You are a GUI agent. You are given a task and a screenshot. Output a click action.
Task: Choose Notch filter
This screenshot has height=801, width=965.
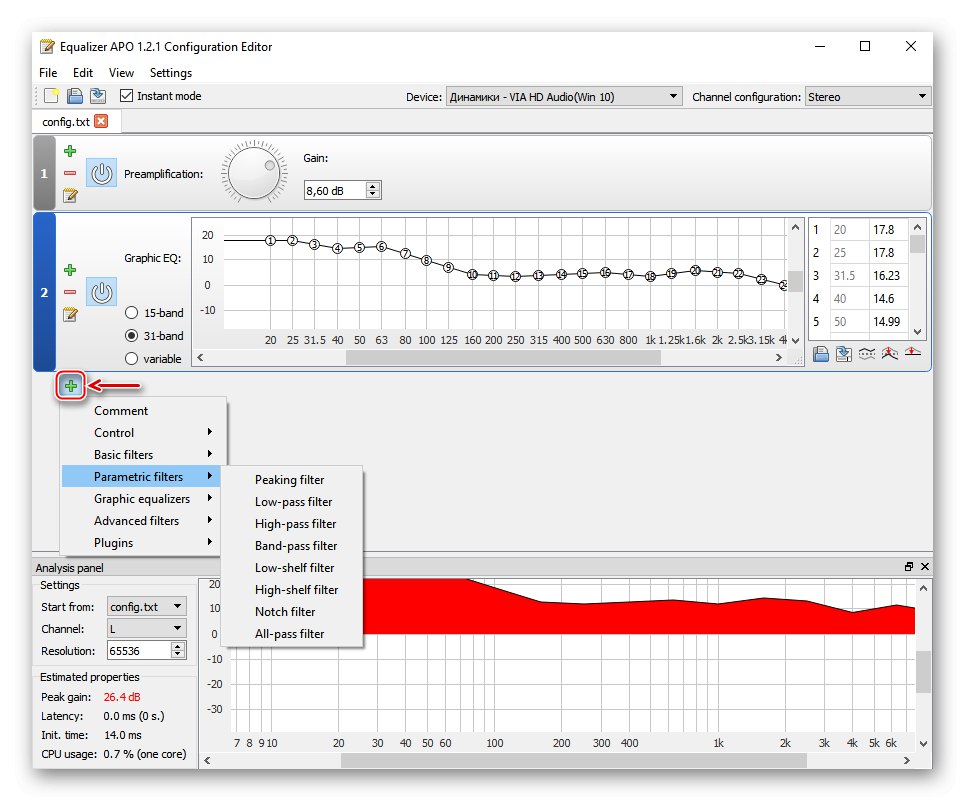292,612
